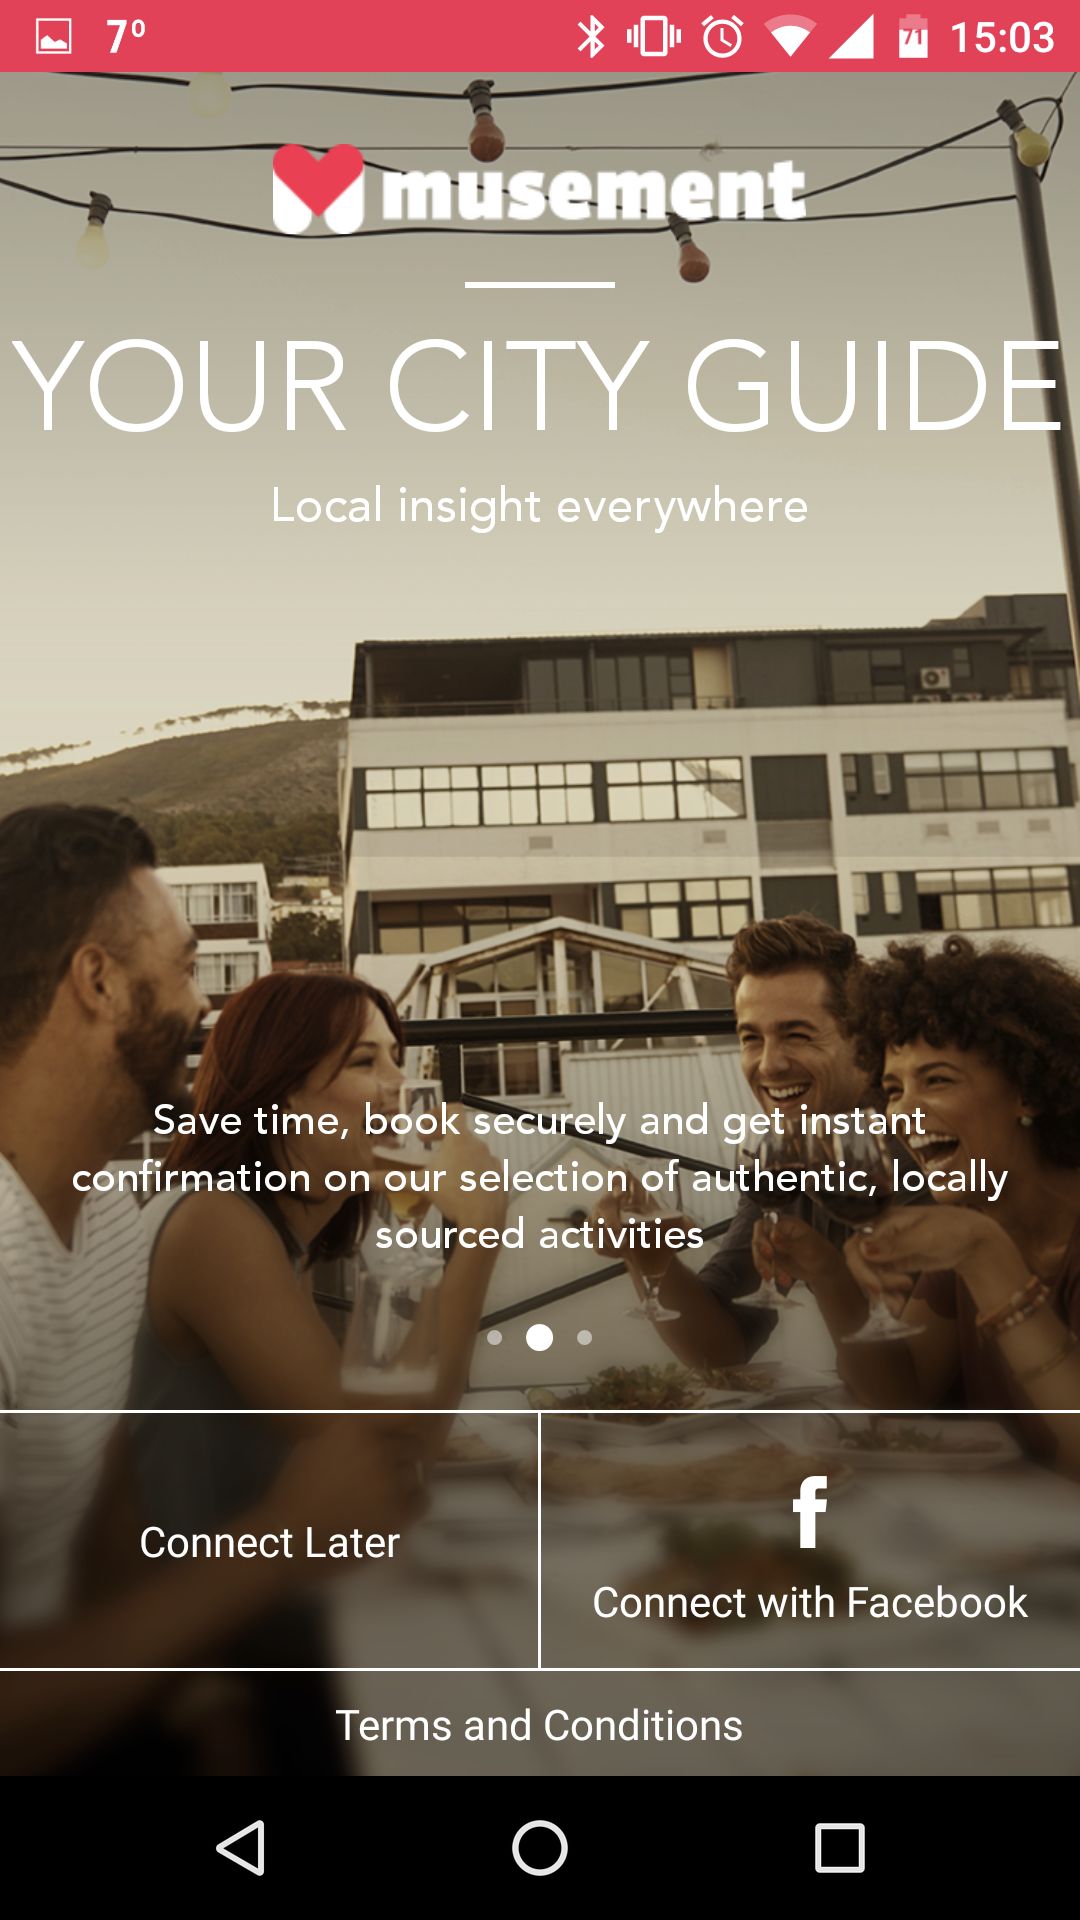Tap the vibrate mode status icon
Image resolution: width=1080 pixels, height=1920 pixels.
[x=654, y=37]
